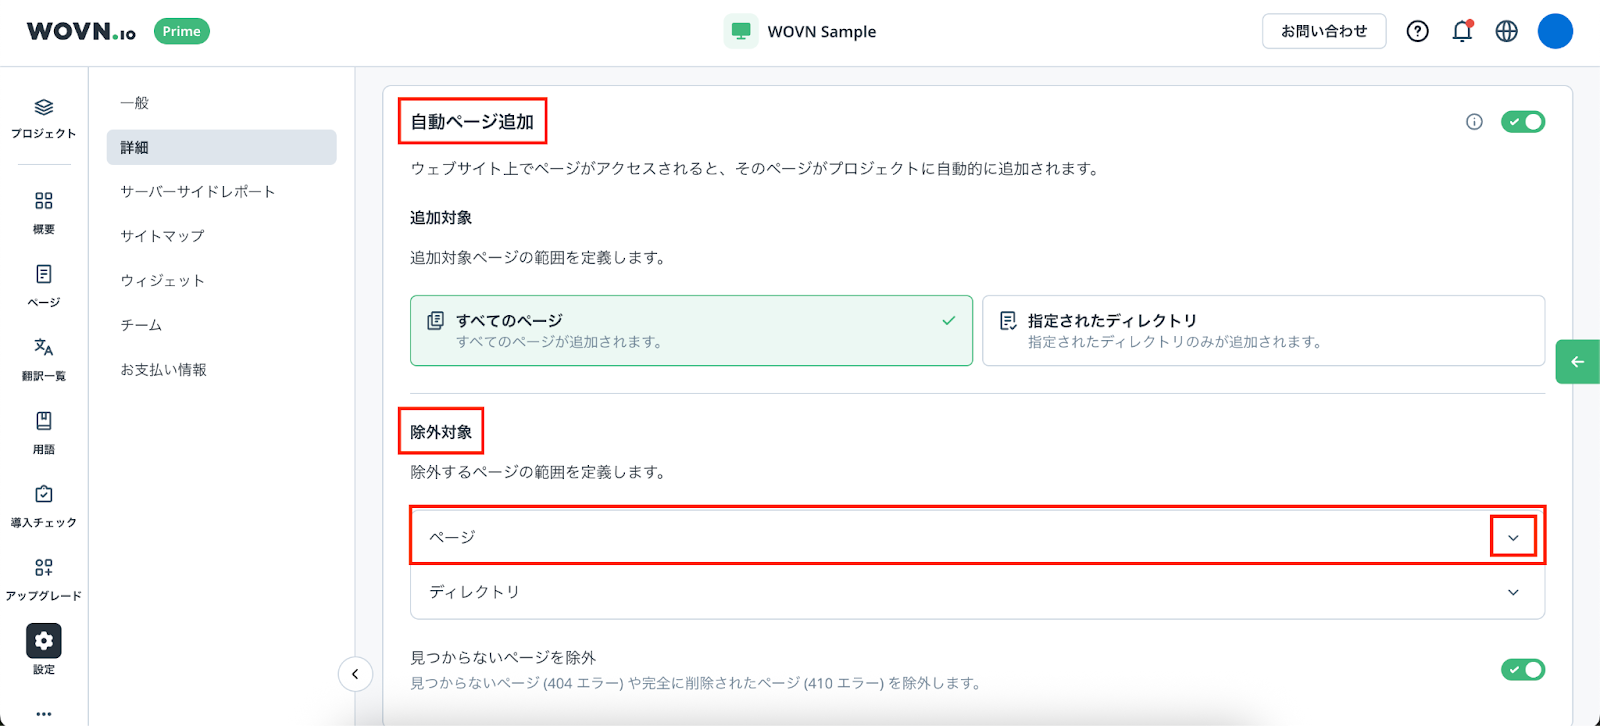Select the すべてのページ option card
The width and height of the screenshot is (1600, 726).
[691, 331]
